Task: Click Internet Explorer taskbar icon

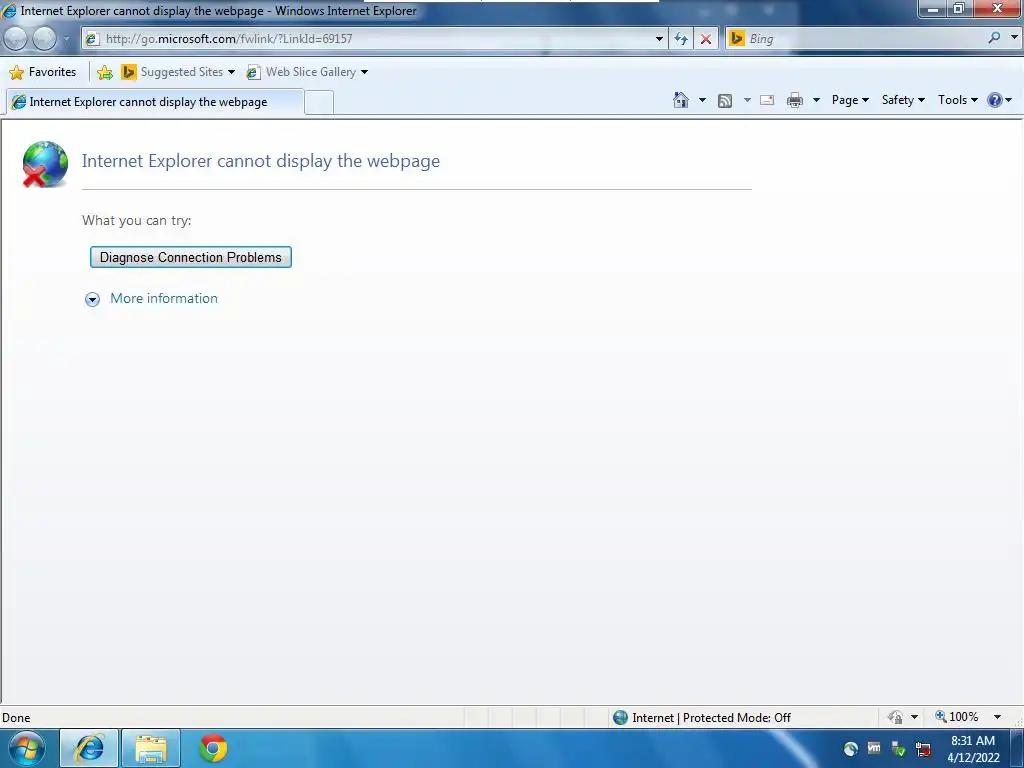Action: coord(89,748)
